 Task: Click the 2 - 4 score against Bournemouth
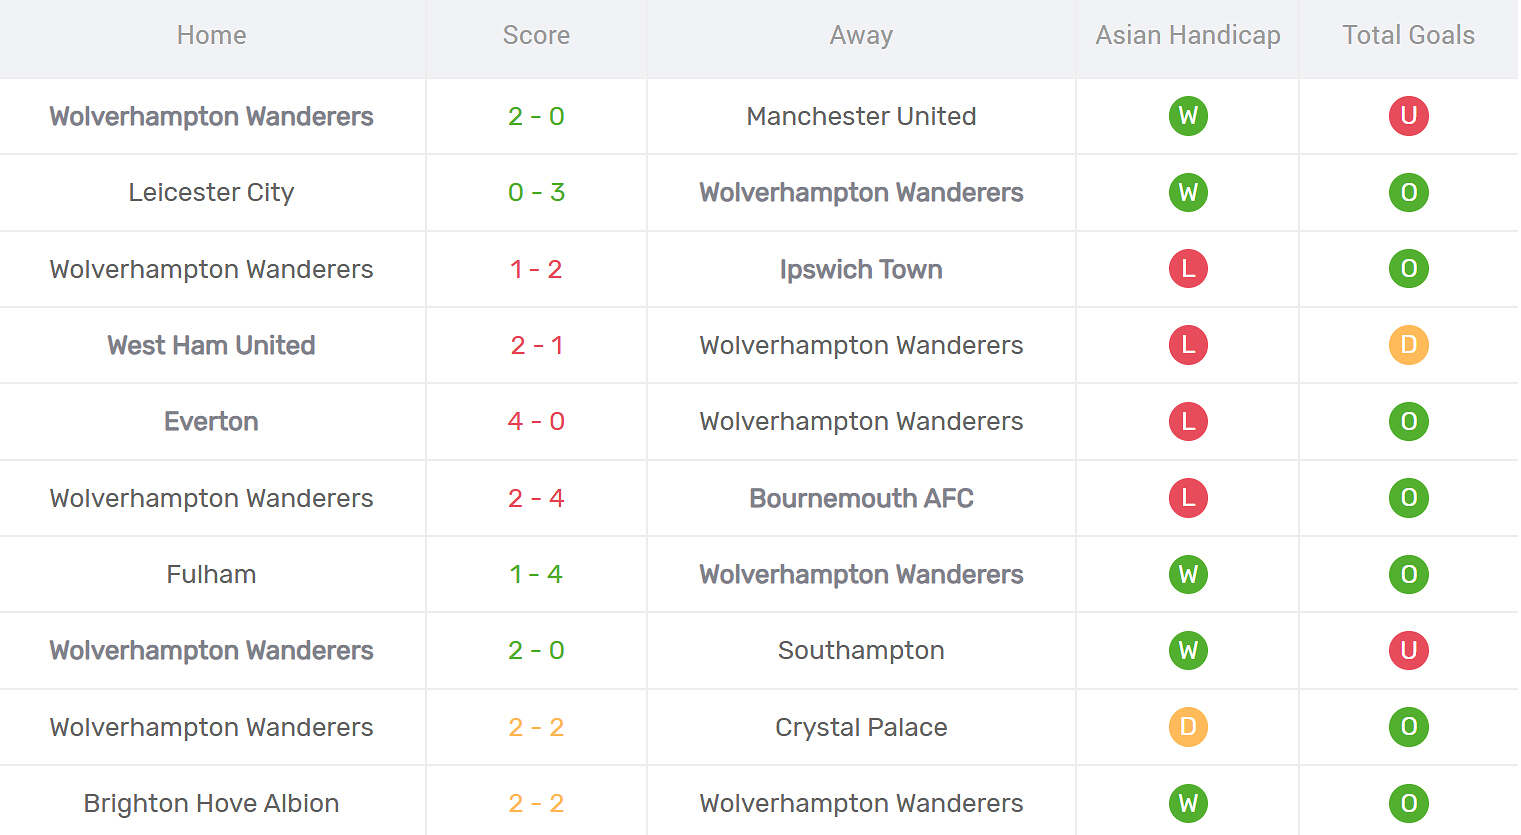pos(536,498)
